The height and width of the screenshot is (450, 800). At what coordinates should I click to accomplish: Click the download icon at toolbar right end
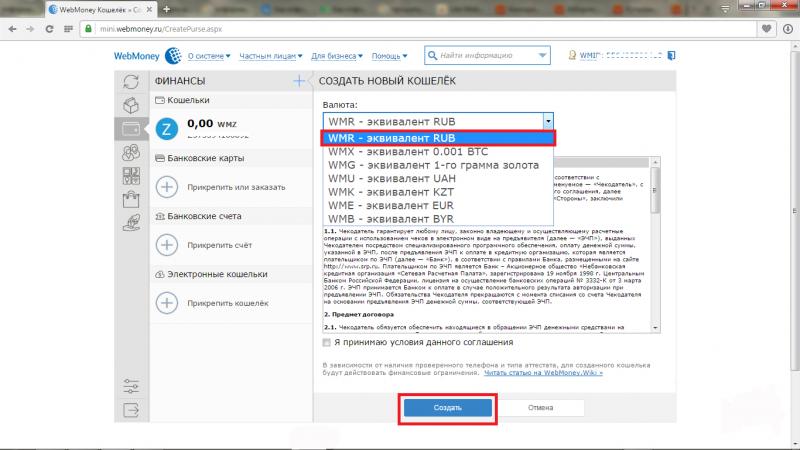coord(788,29)
